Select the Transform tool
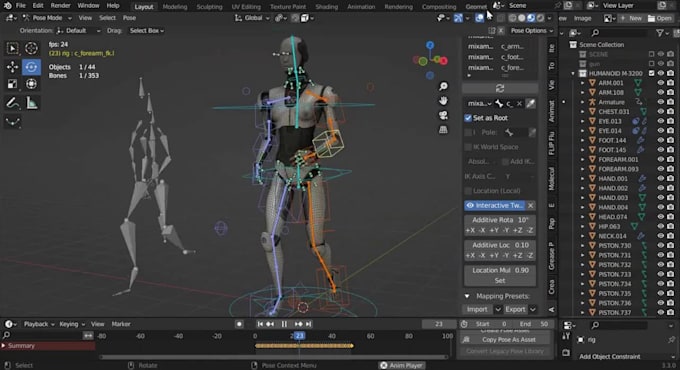 tap(31, 84)
